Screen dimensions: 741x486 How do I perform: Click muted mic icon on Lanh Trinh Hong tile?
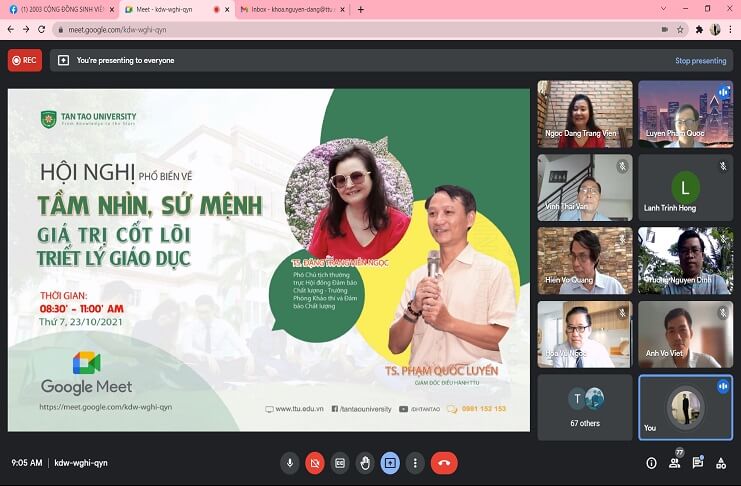click(723, 166)
